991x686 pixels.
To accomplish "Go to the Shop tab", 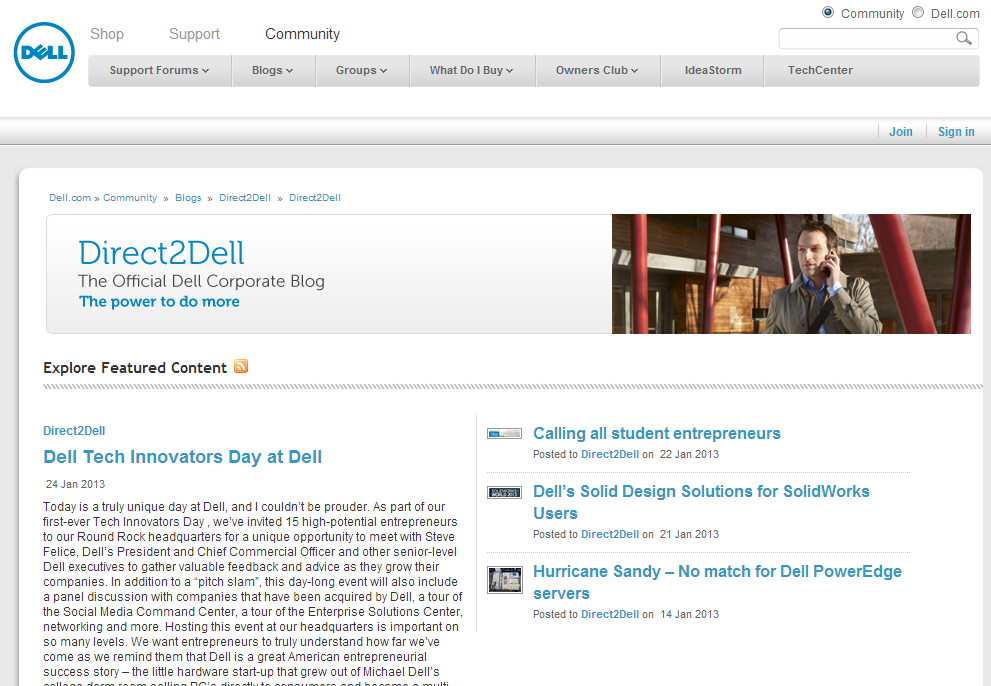I will coord(107,34).
